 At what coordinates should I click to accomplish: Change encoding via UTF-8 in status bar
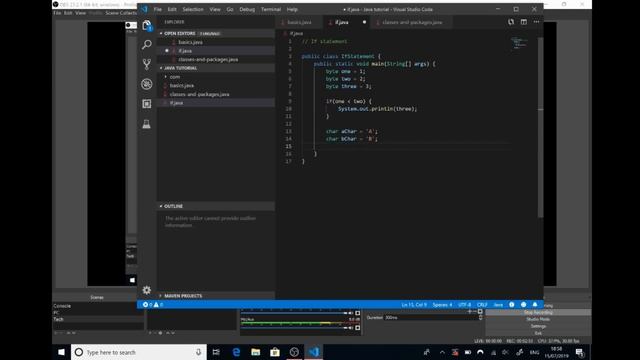pos(464,304)
